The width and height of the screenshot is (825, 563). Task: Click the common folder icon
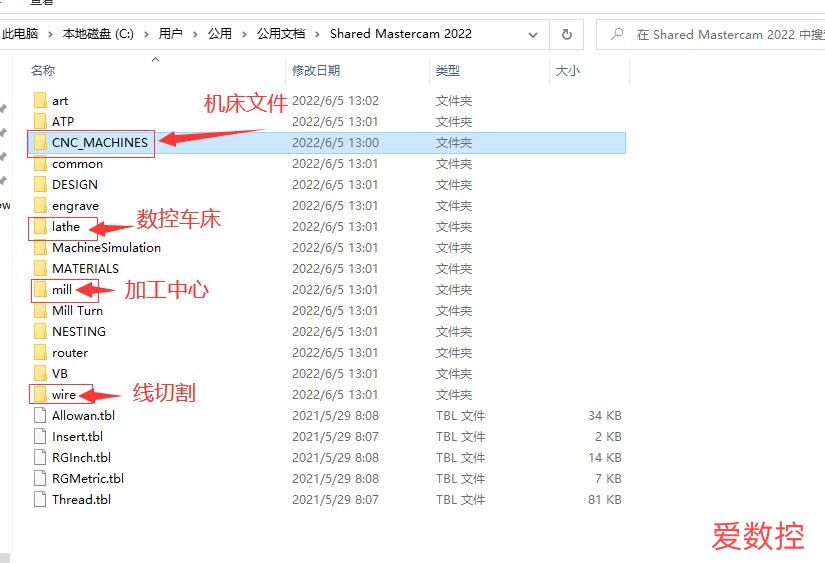pos(40,164)
